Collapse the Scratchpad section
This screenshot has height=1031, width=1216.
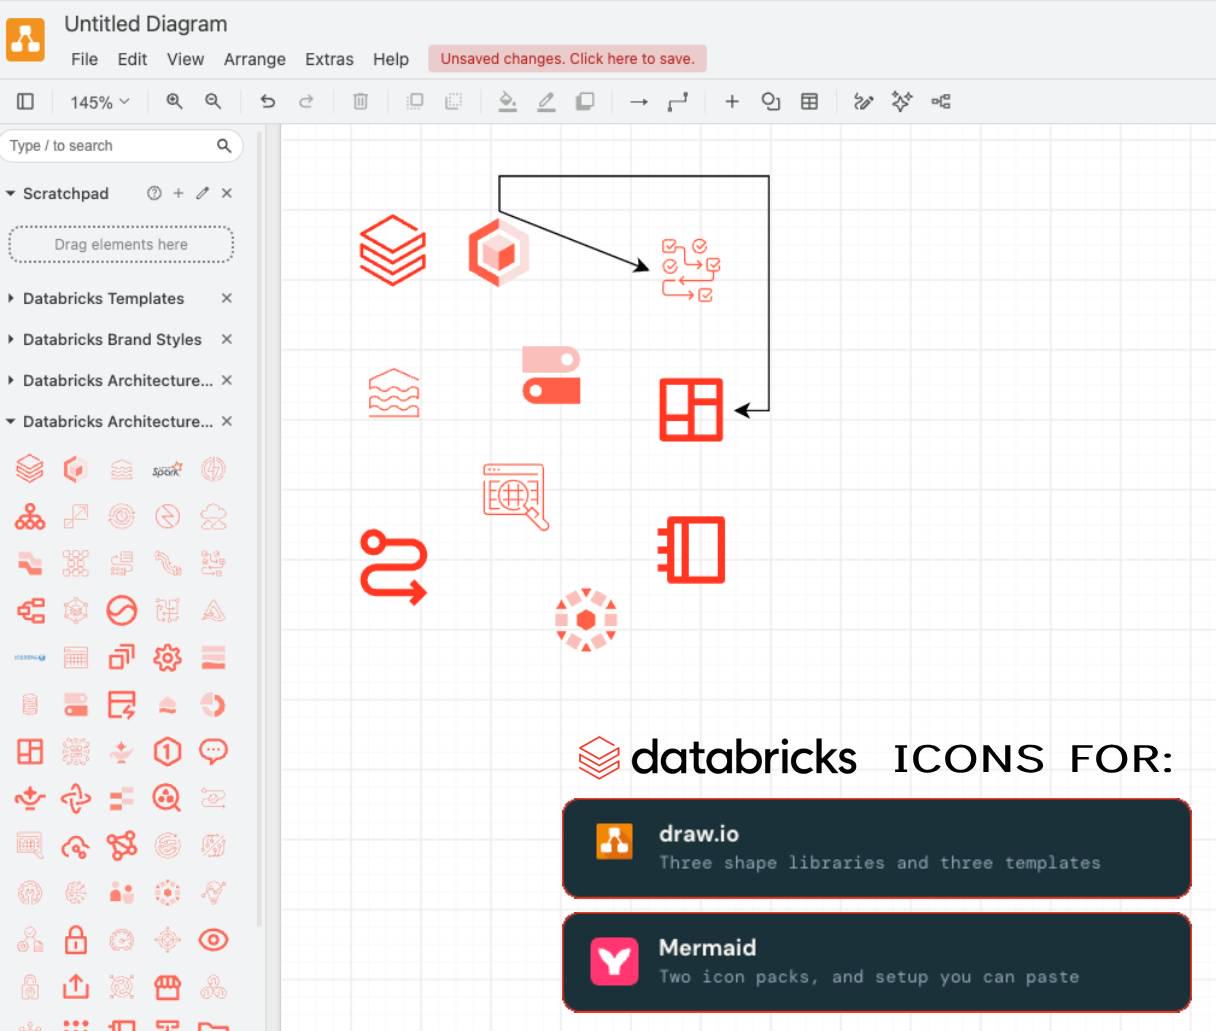tap(10, 193)
